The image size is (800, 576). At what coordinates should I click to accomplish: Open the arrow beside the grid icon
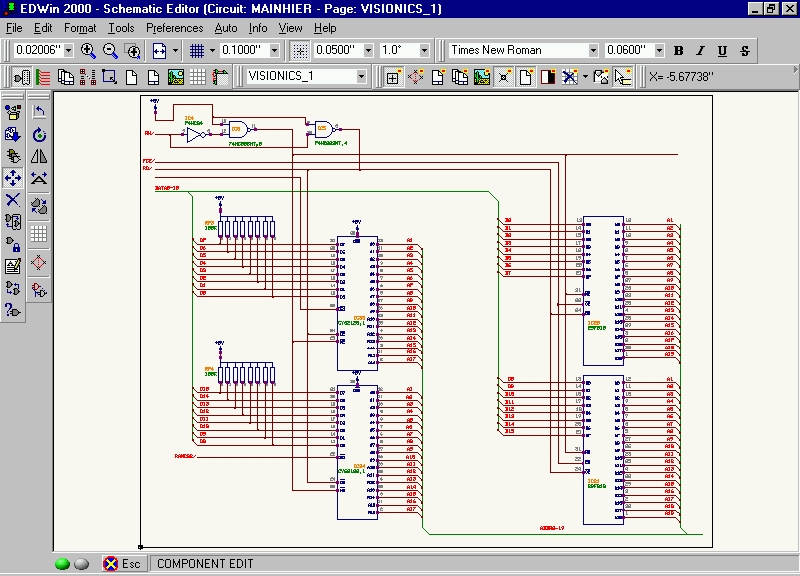212,51
